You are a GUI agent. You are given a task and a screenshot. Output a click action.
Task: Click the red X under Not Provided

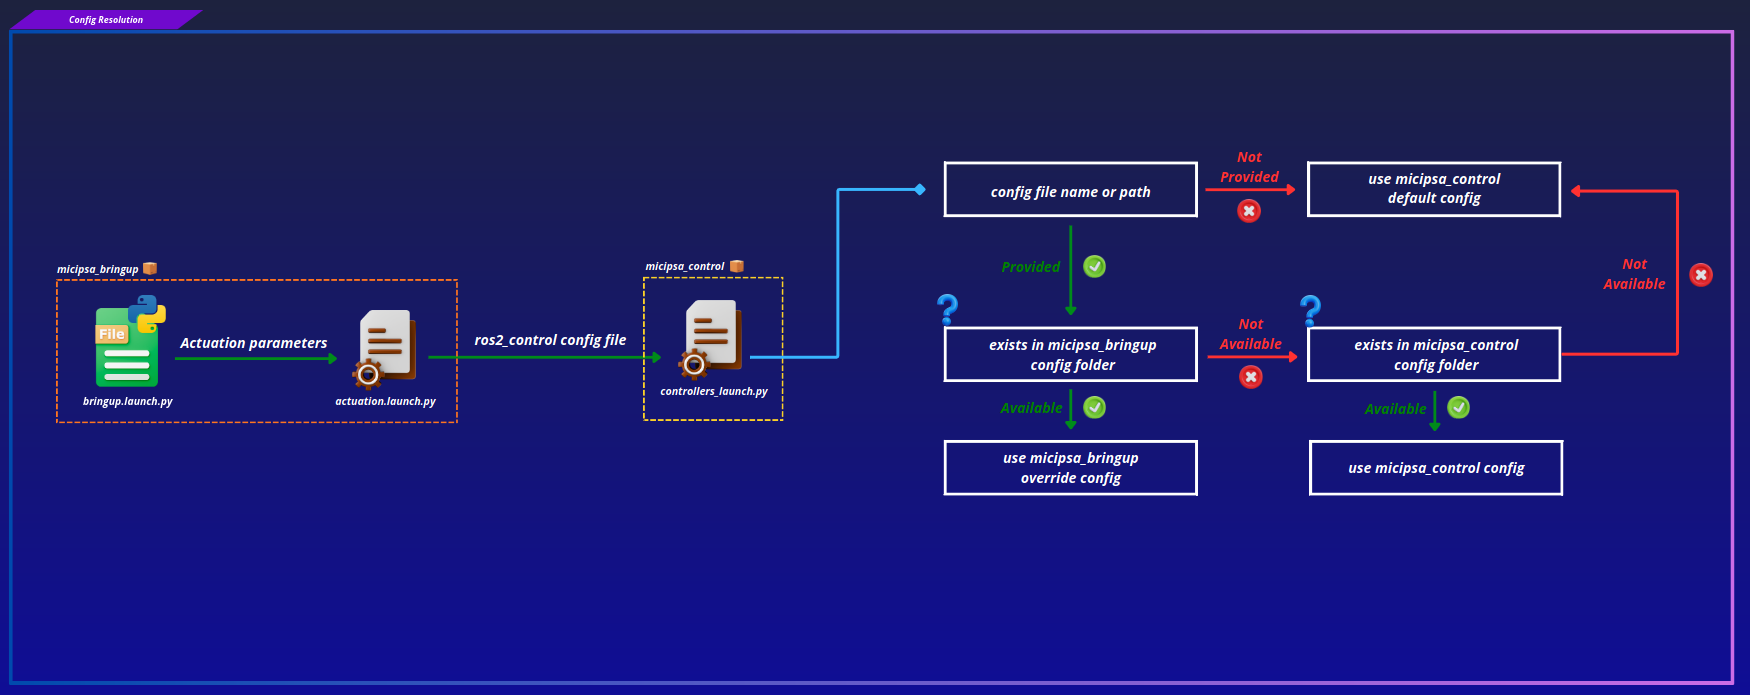[1249, 211]
